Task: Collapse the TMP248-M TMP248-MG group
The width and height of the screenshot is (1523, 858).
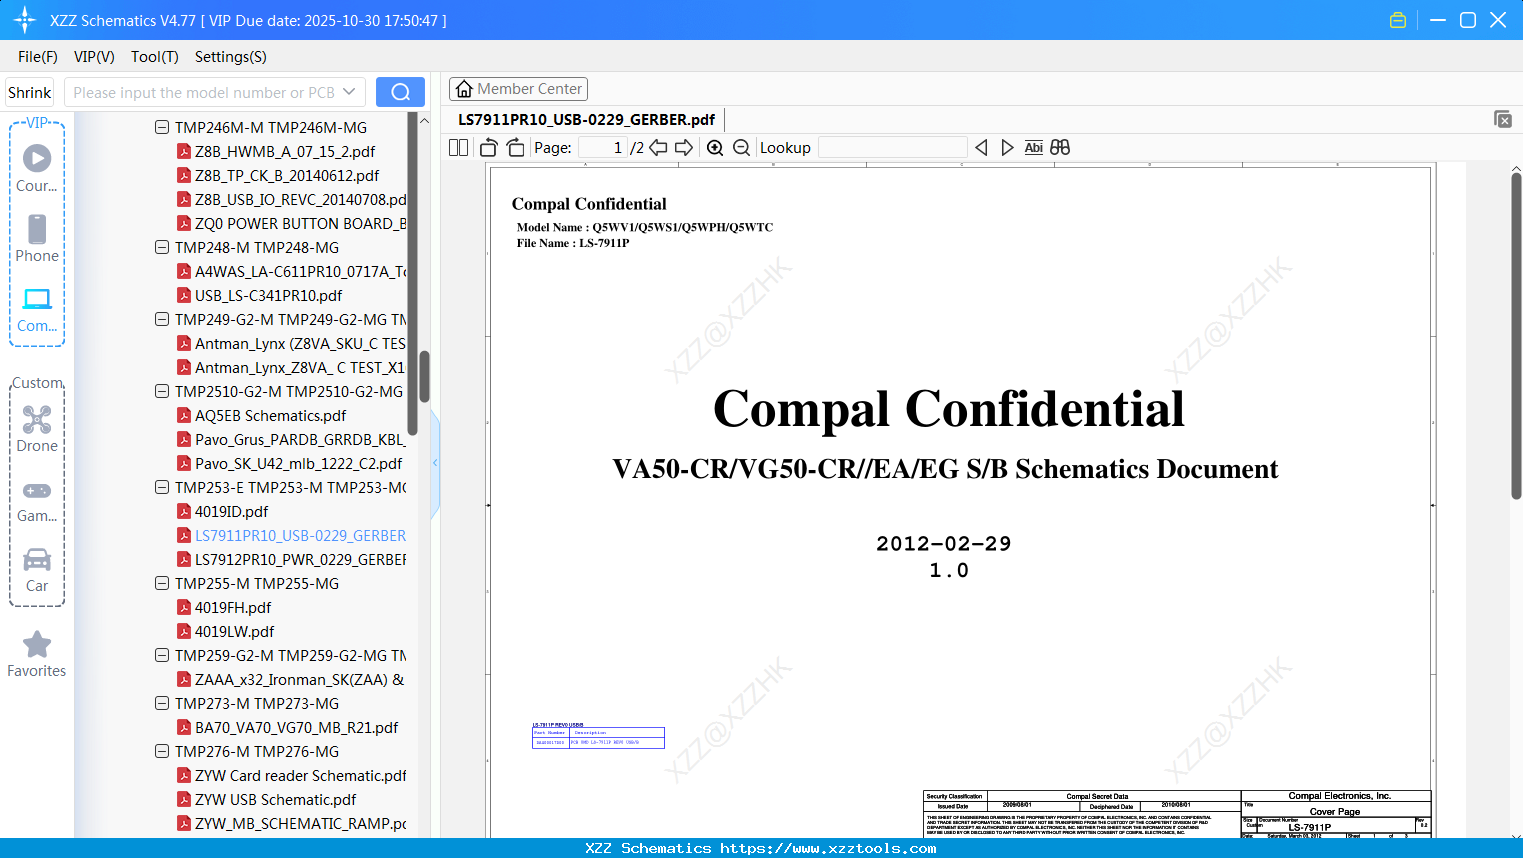Action: pyautogui.click(x=162, y=247)
